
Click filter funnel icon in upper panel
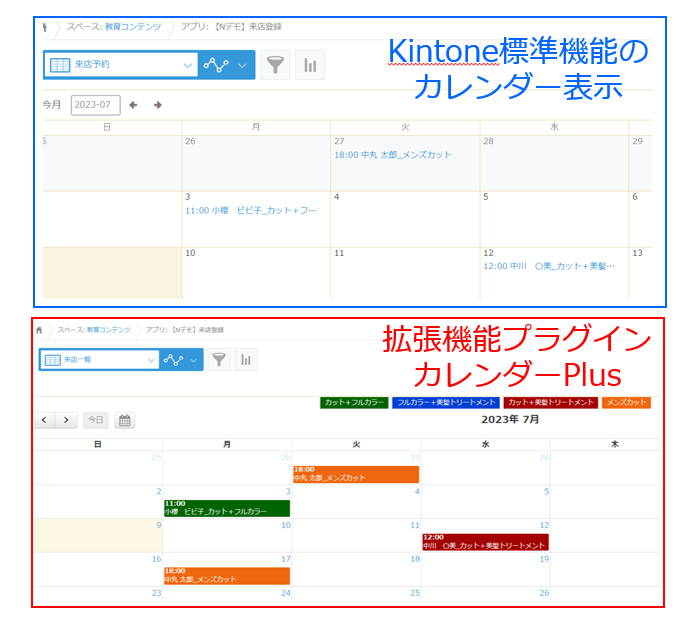coord(275,65)
